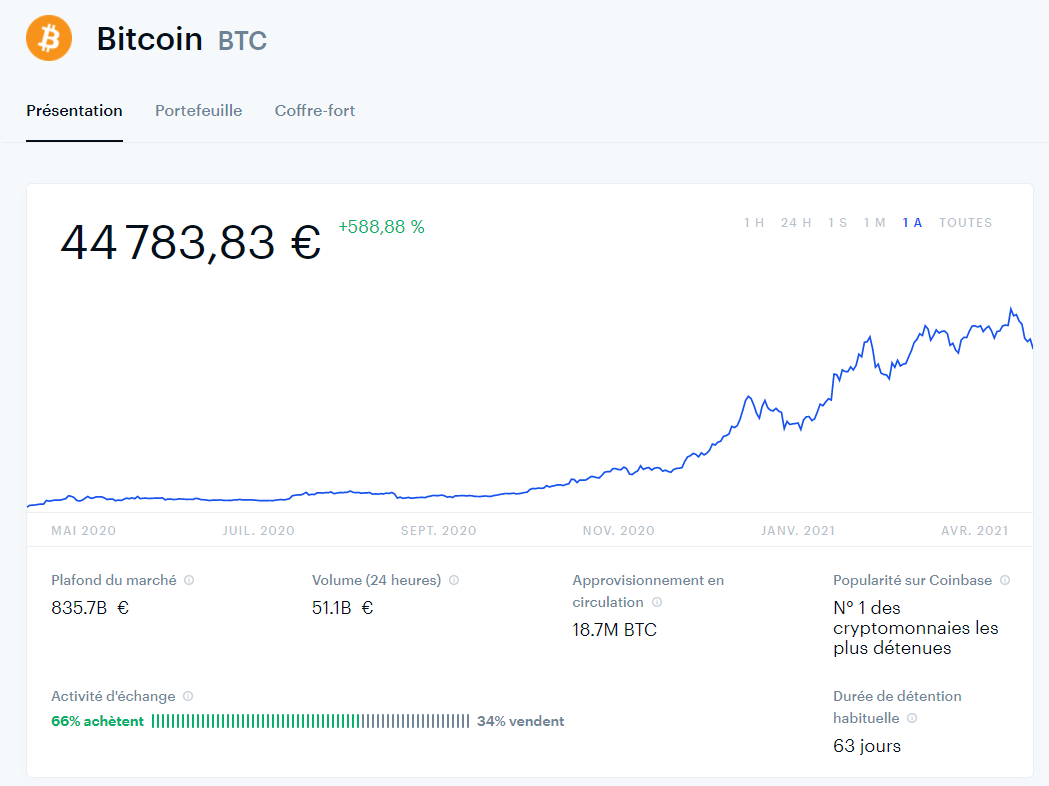Click the price chart peak near April 2021
This screenshot has height=786, width=1049.
coord(1012,309)
